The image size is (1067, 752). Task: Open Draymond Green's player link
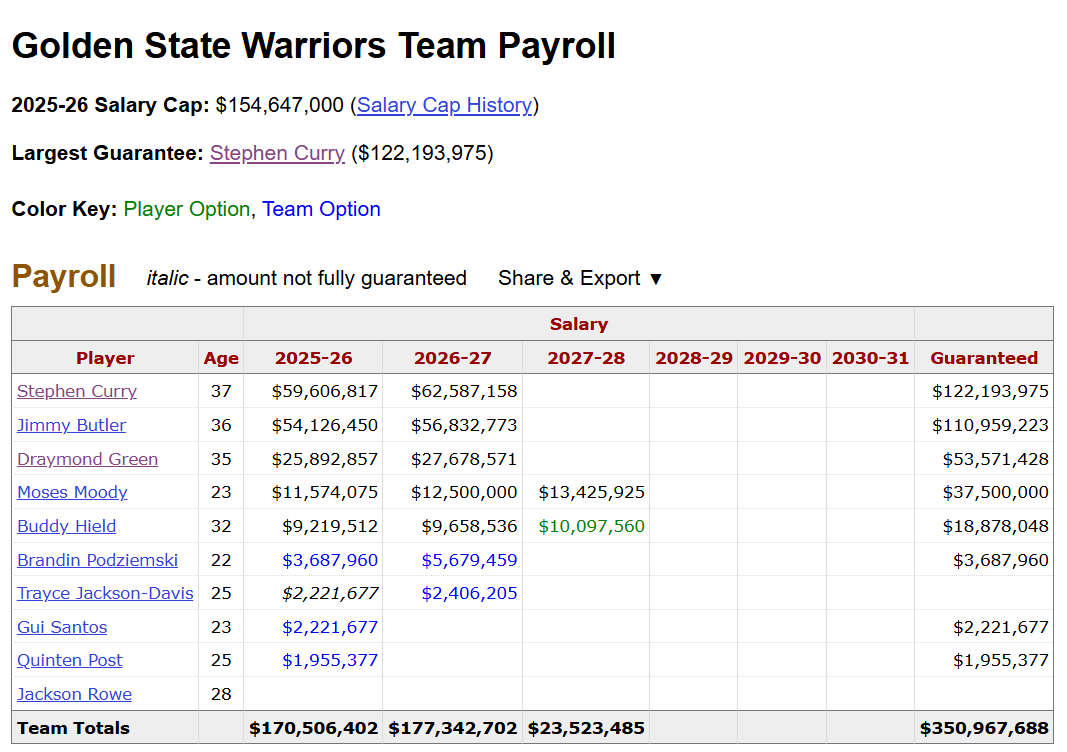(x=87, y=459)
